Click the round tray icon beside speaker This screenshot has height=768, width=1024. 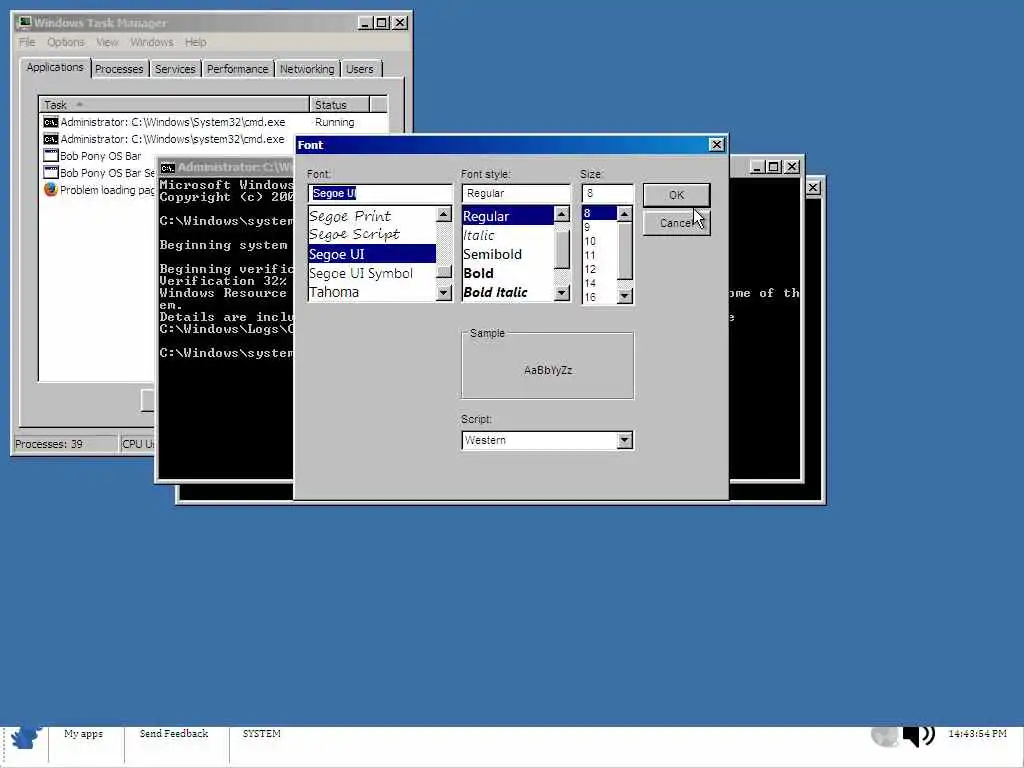(885, 735)
